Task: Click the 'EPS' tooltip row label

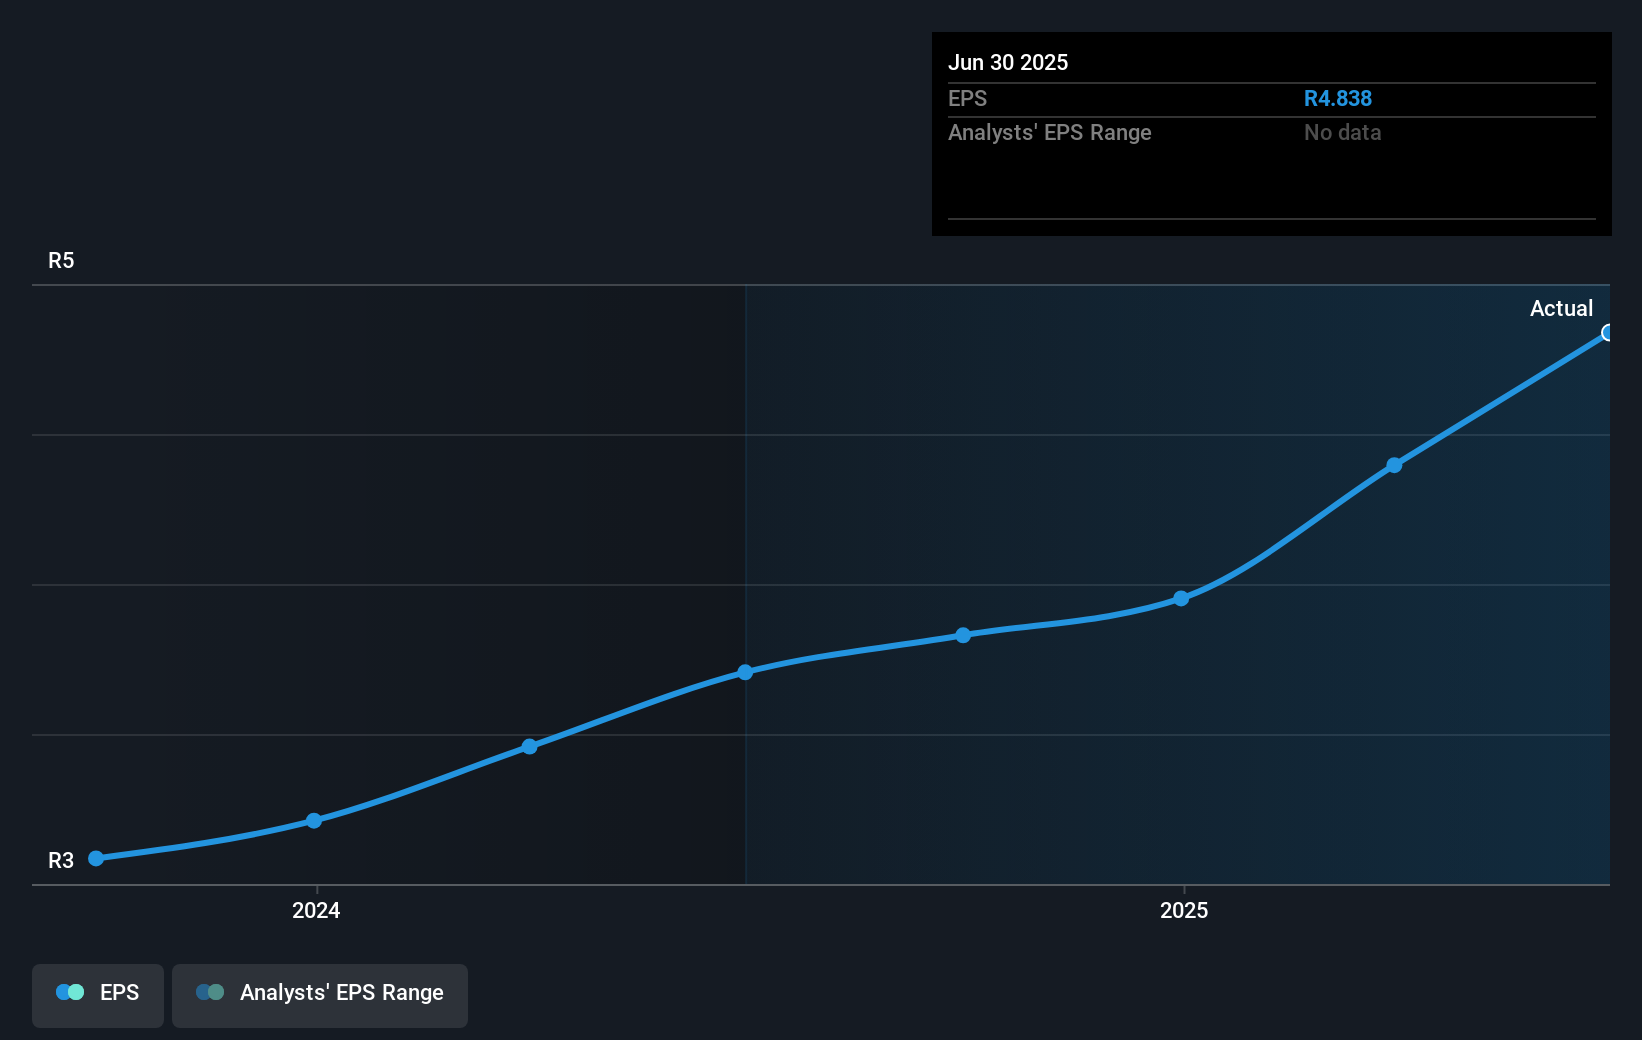Action: click(x=967, y=98)
